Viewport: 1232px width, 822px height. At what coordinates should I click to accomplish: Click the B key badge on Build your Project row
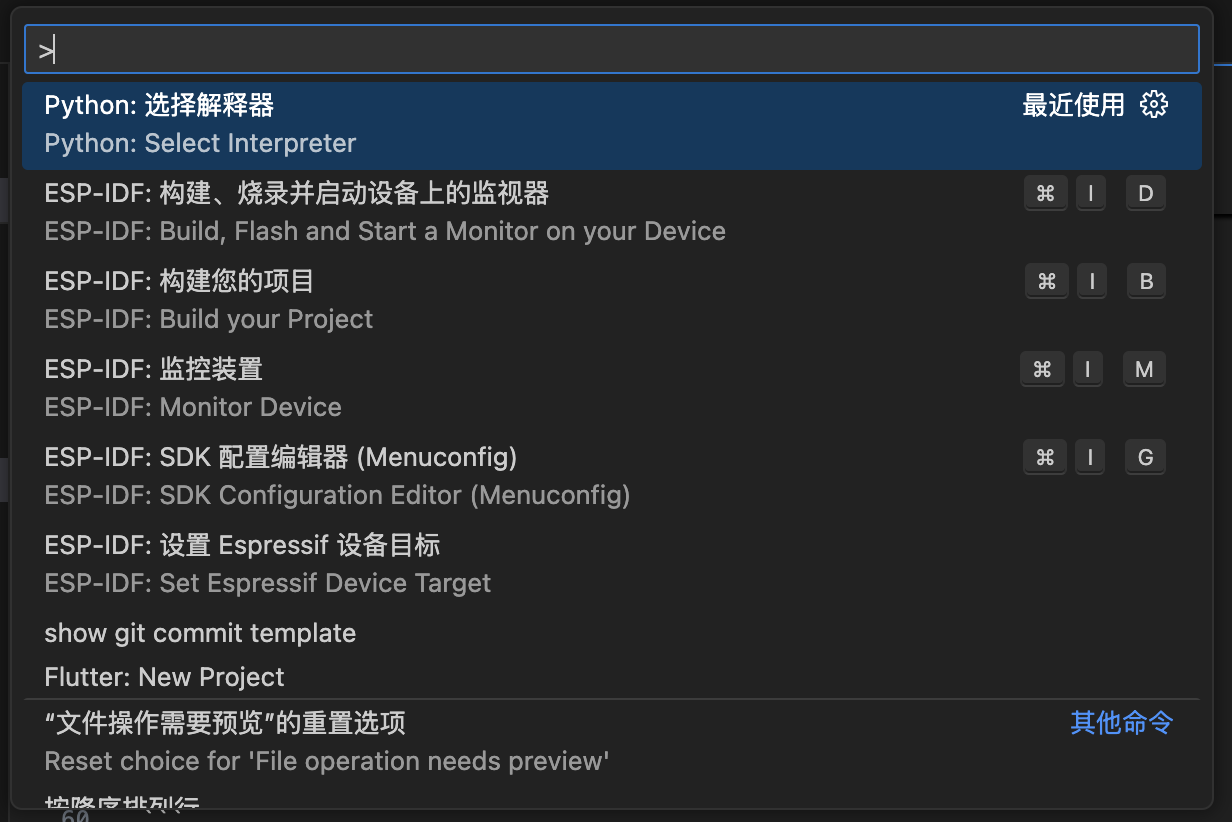coord(1146,282)
